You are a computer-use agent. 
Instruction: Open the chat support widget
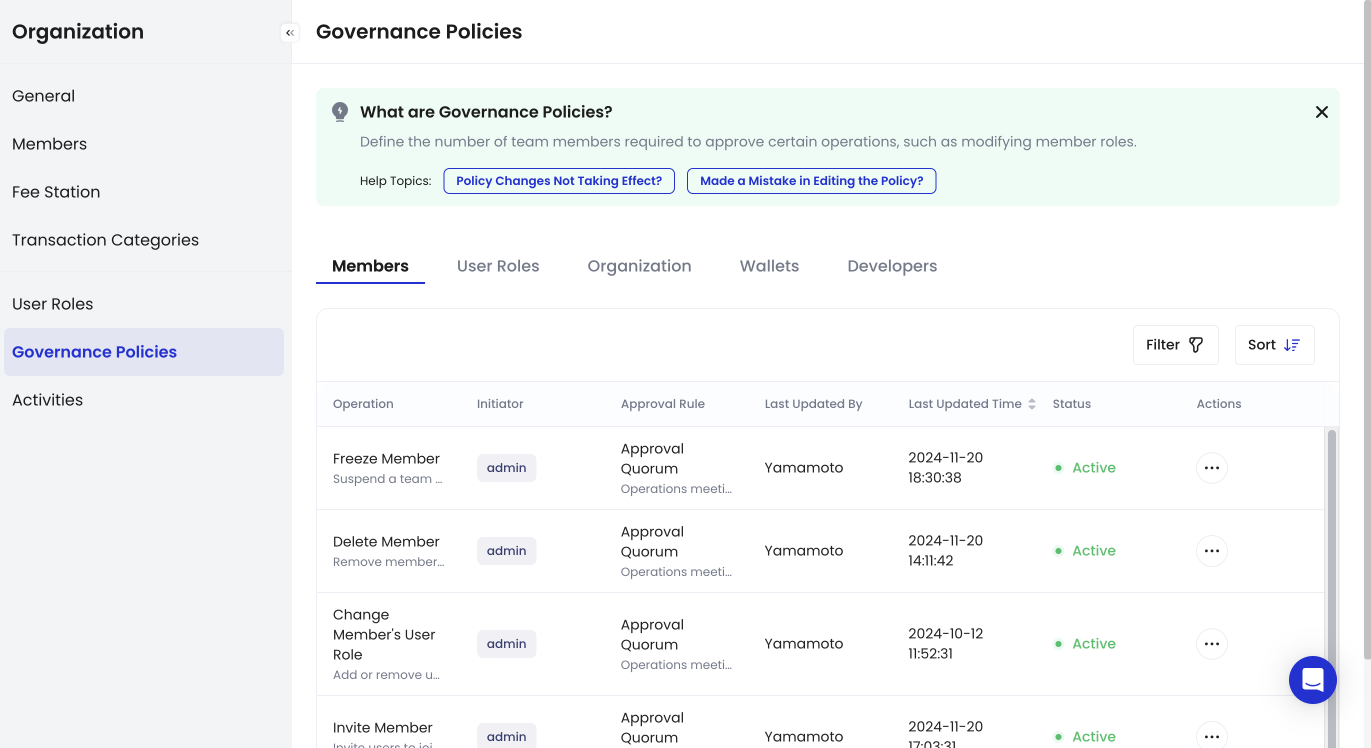(x=1312, y=680)
